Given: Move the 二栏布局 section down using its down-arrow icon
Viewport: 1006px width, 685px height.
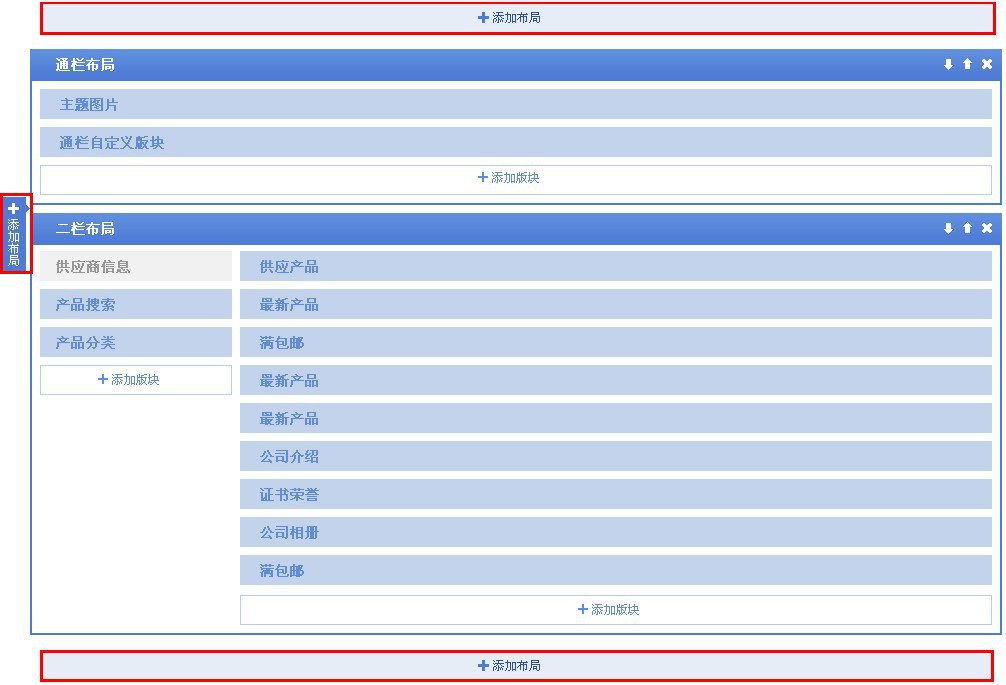Looking at the screenshot, I should tap(948, 228).
